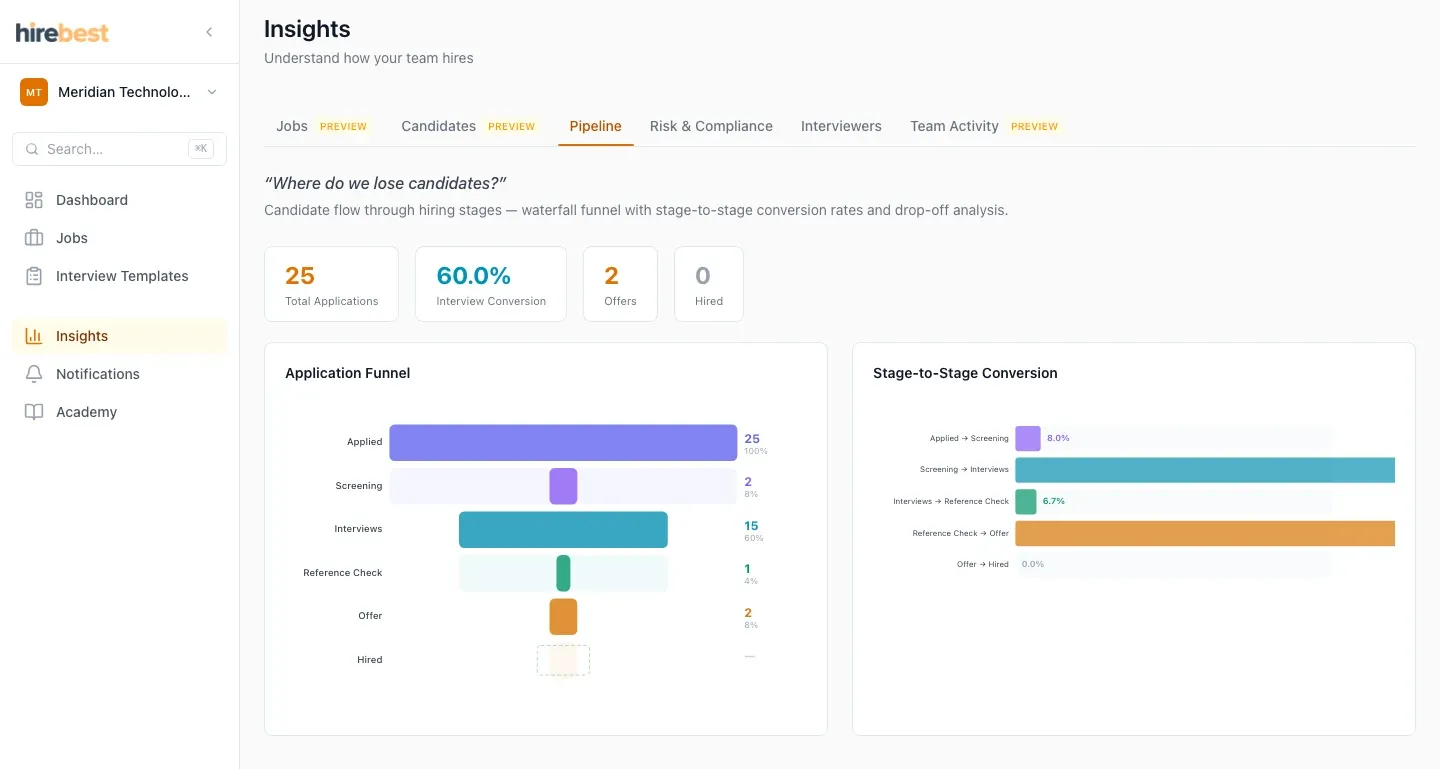1440x769 pixels.
Task: Click the Academy book icon
Action: [34, 412]
